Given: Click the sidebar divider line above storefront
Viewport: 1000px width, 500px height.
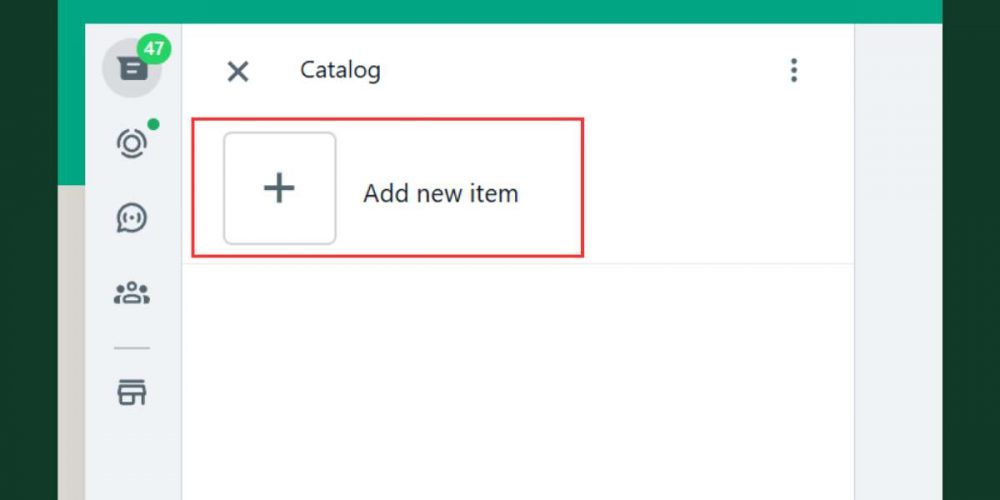Looking at the screenshot, I should 132,348.
